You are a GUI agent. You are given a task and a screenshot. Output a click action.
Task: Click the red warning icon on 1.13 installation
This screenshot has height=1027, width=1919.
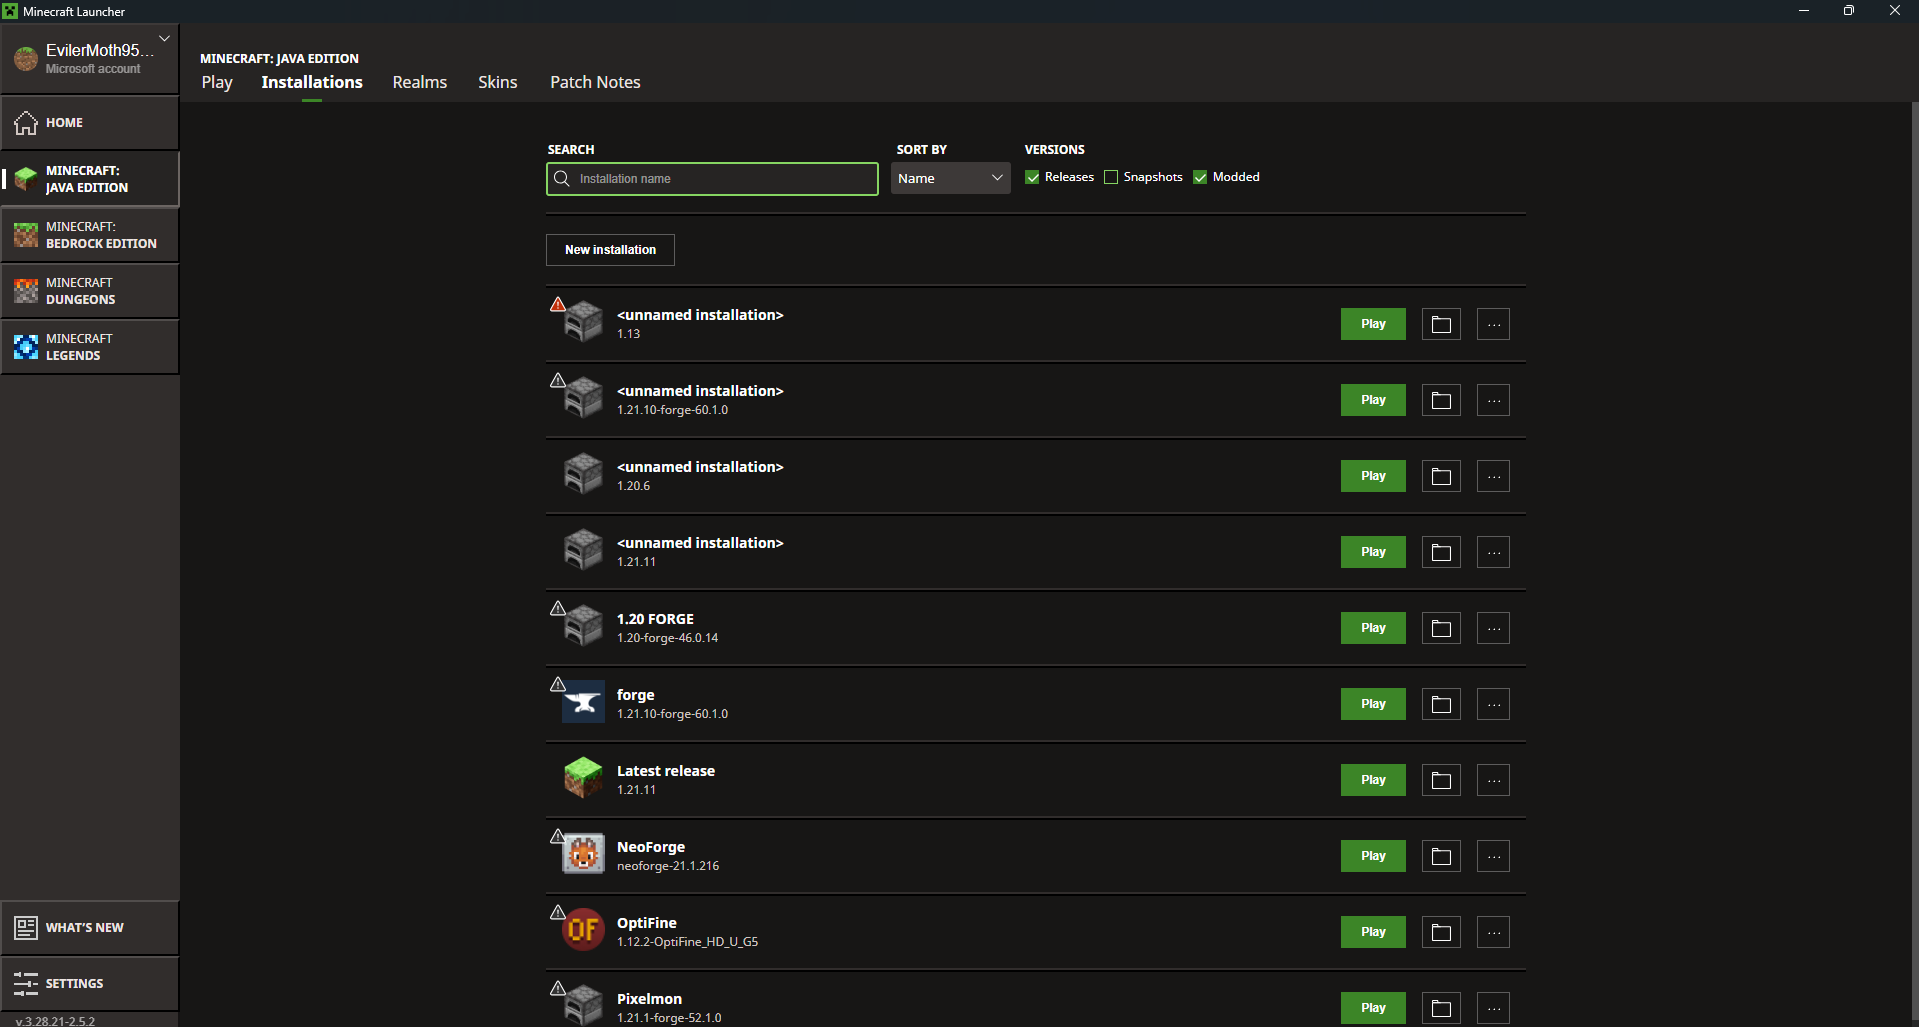(558, 305)
